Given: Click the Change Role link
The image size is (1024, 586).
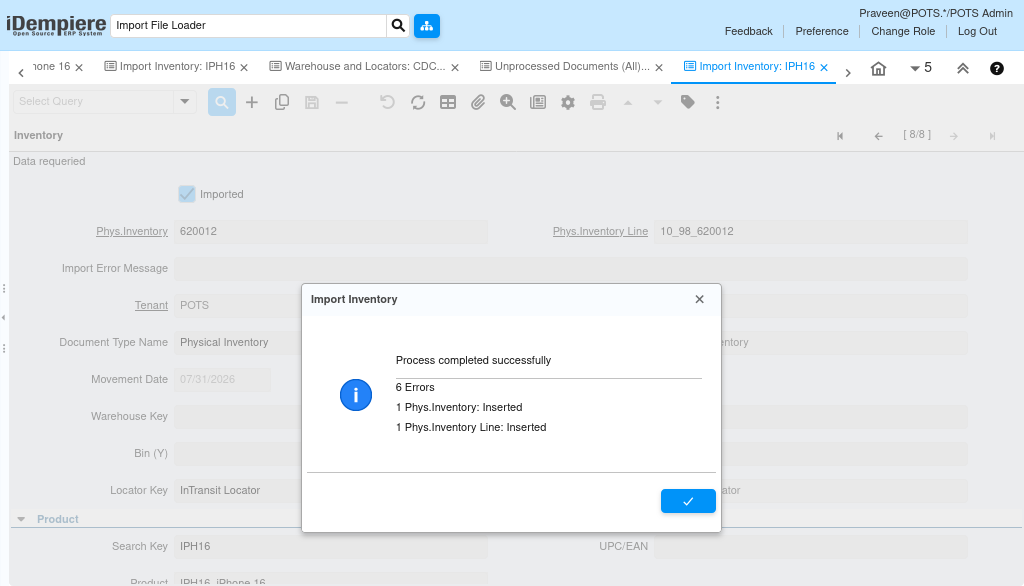Looking at the screenshot, I should tap(903, 31).
